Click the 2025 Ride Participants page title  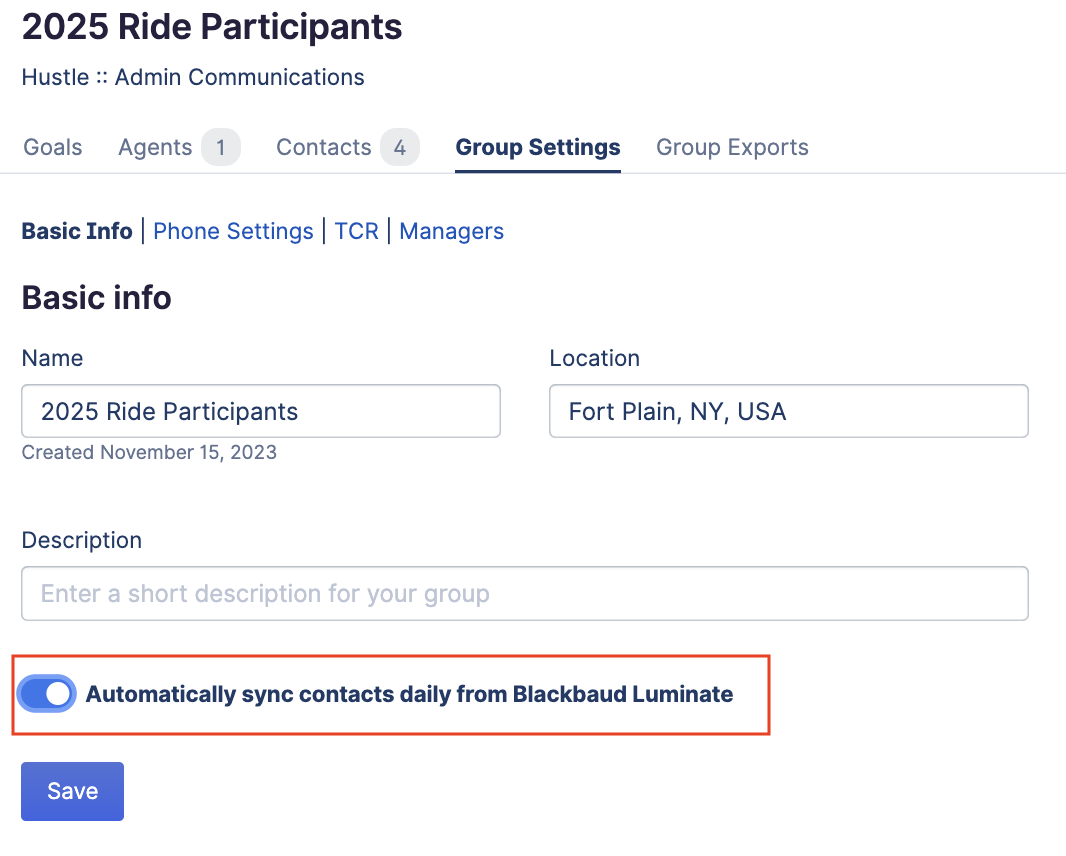(x=211, y=27)
